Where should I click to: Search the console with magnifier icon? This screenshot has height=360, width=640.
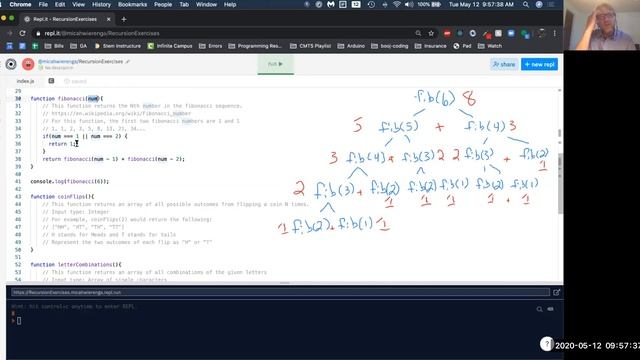(x=539, y=309)
